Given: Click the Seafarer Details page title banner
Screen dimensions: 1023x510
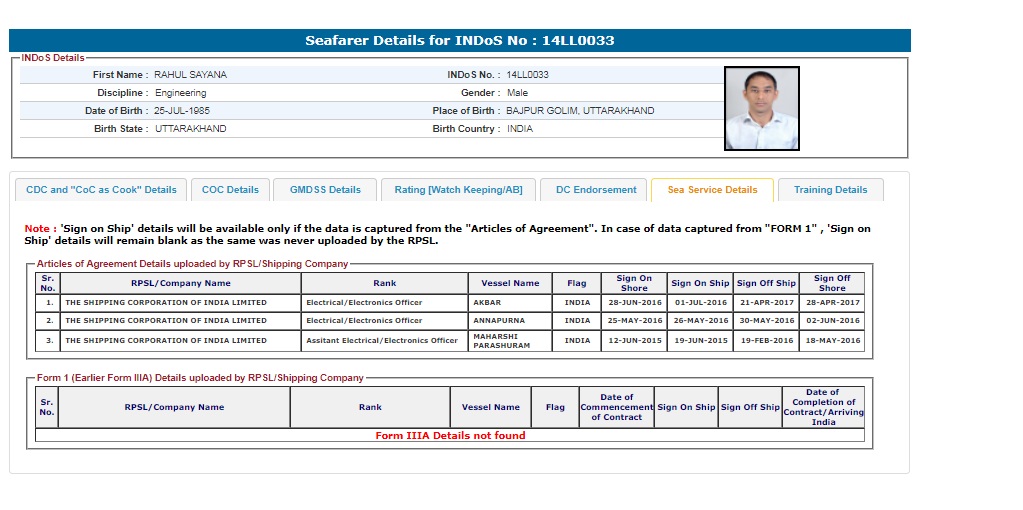Looking at the screenshot, I should coord(460,41).
